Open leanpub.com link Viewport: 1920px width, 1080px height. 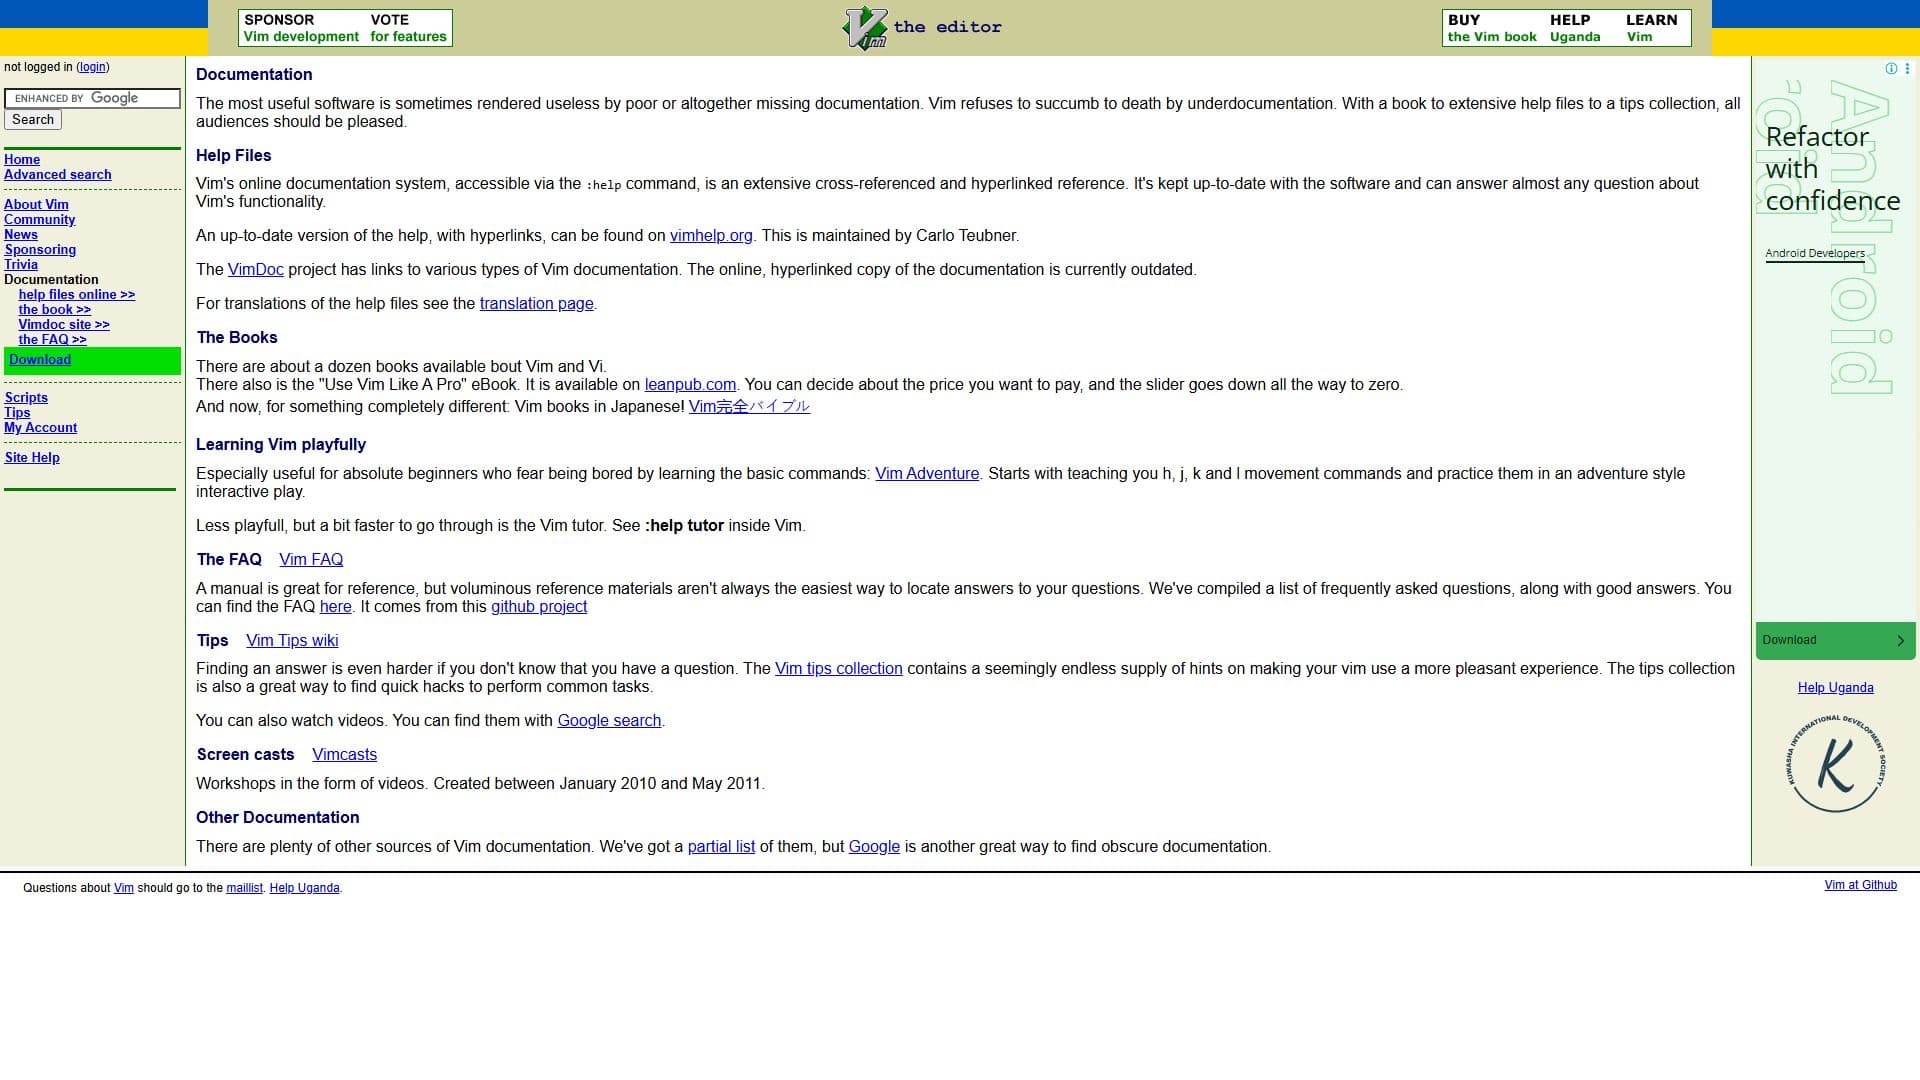tap(690, 385)
